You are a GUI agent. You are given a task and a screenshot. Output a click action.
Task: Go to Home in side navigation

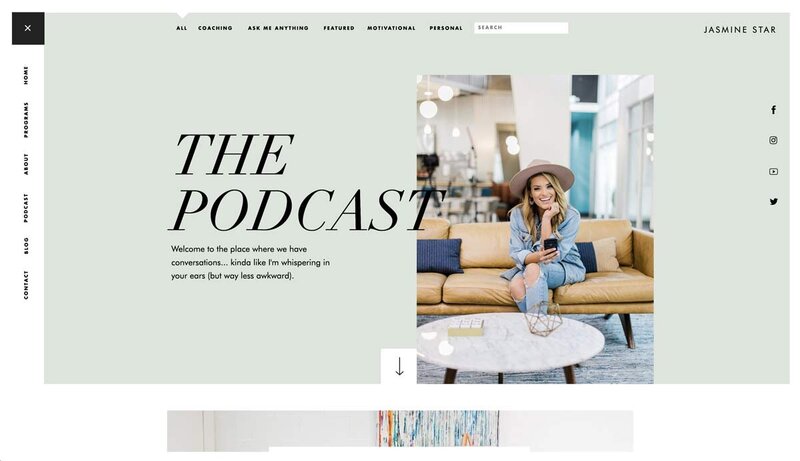coord(26,75)
